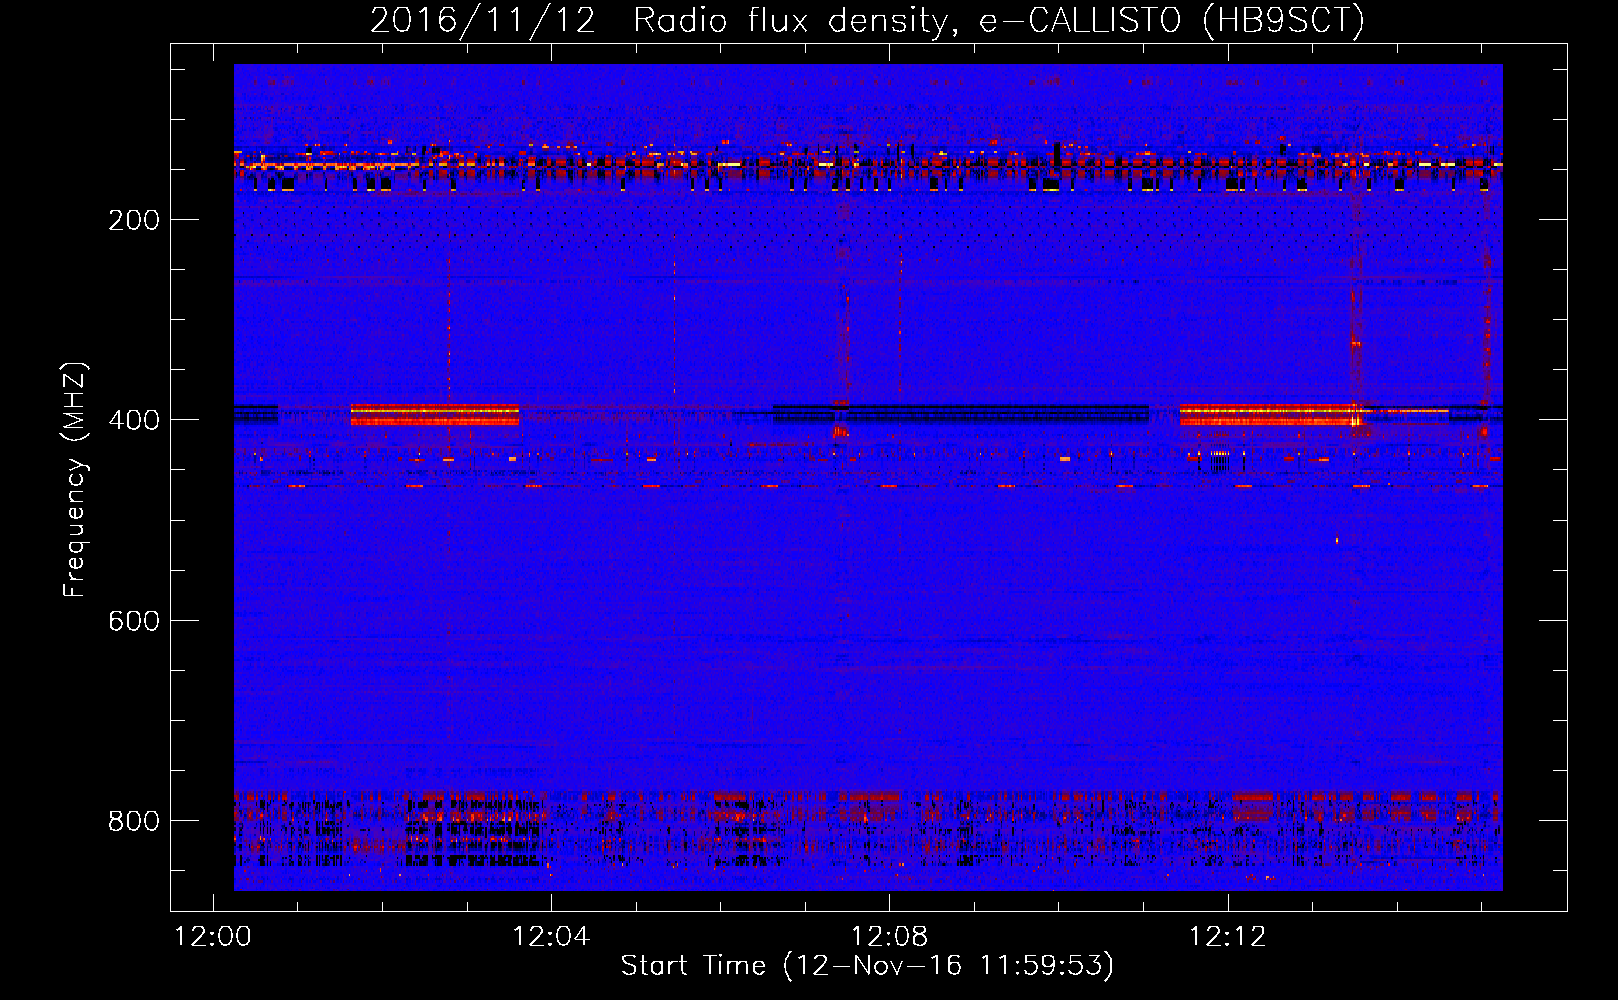Click the 12:12 time tick label
Screen dimensions: 1618x1000
click(1227, 937)
